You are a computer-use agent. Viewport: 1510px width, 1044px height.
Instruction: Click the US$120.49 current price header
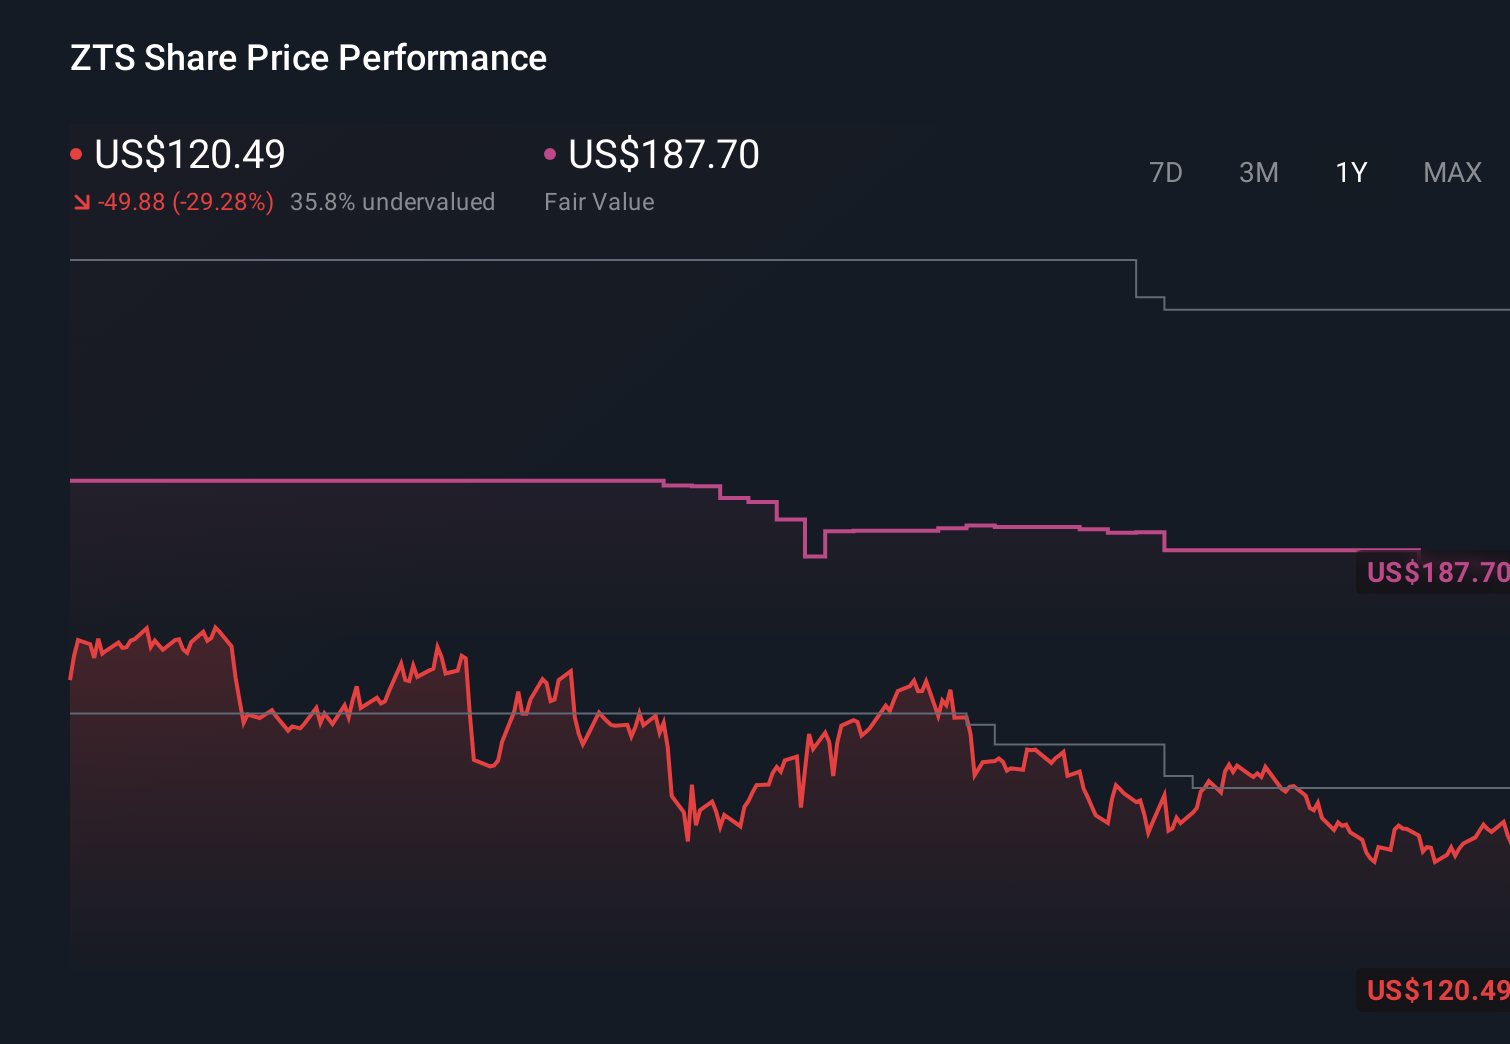189,155
